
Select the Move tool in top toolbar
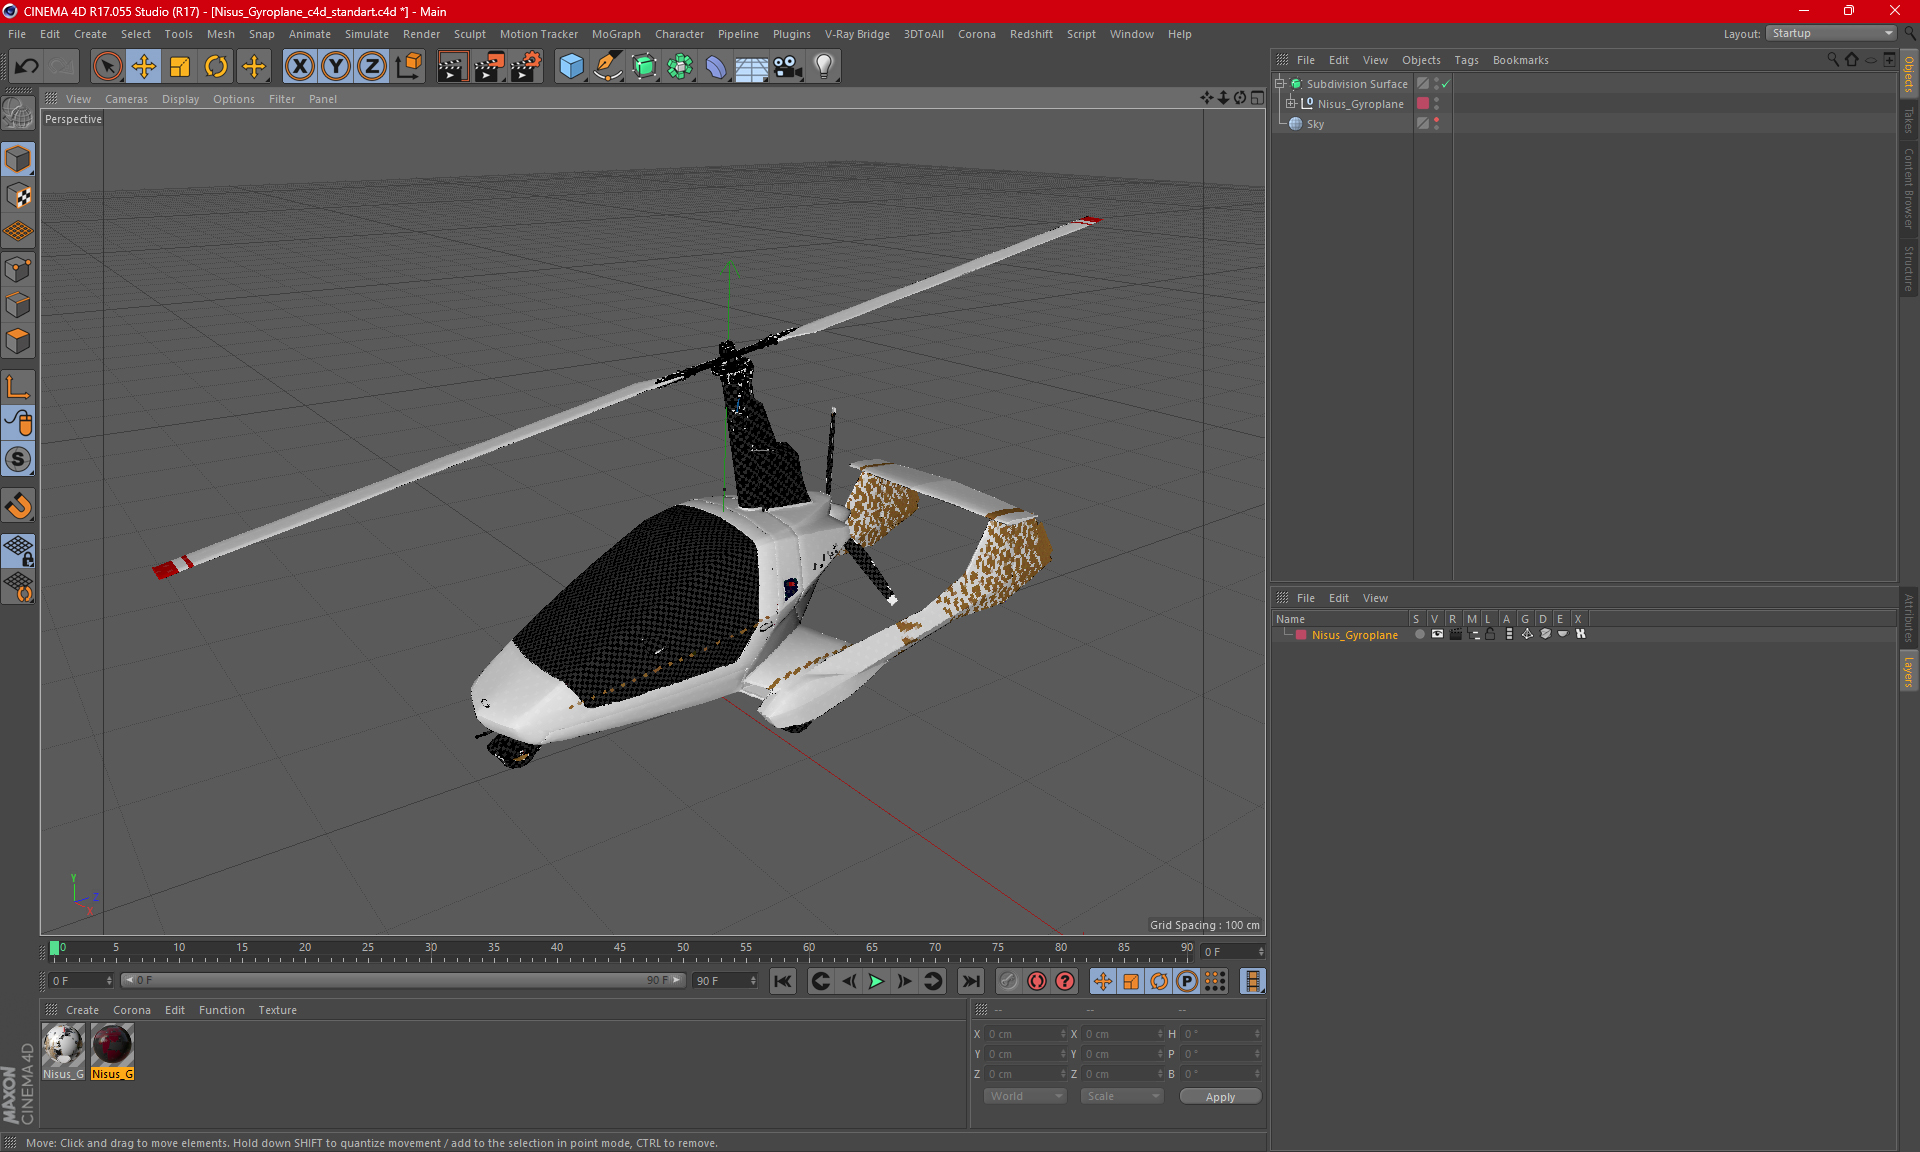tap(144, 67)
